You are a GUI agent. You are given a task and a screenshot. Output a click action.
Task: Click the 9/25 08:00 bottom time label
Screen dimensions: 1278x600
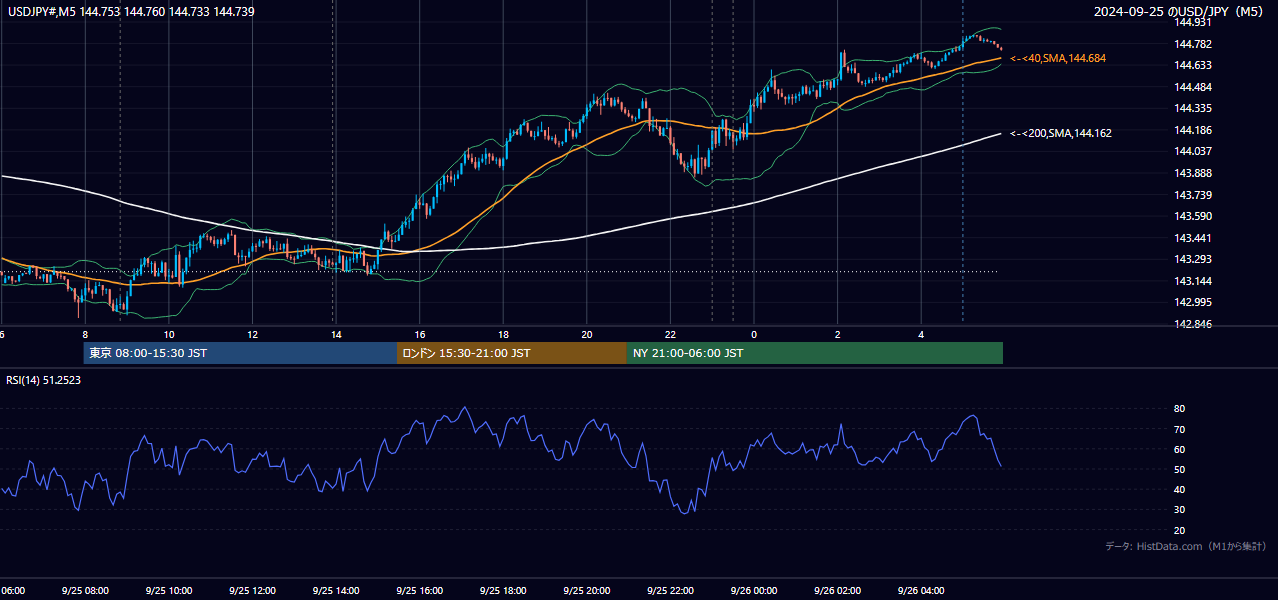85,591
